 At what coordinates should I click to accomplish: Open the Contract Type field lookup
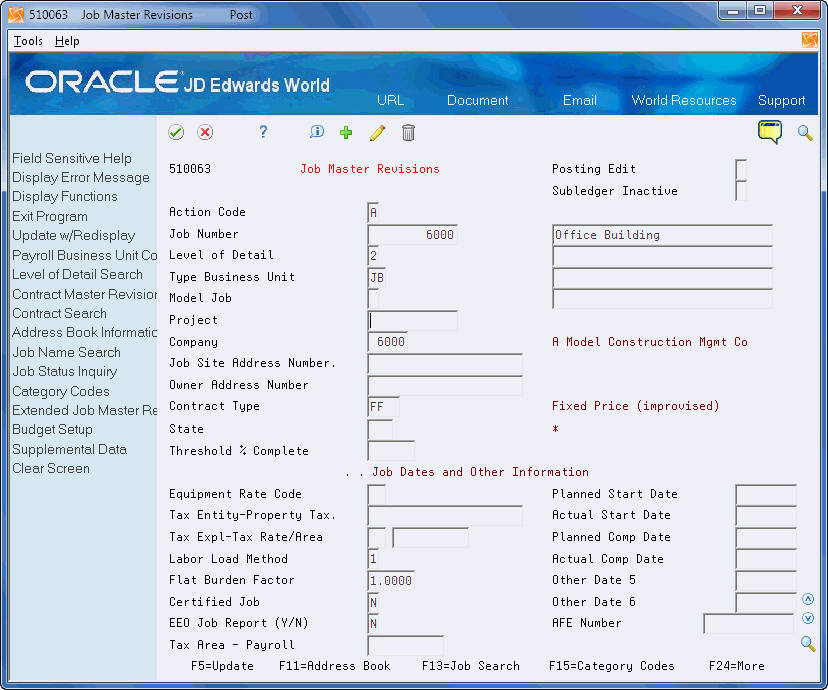point(382,407)
